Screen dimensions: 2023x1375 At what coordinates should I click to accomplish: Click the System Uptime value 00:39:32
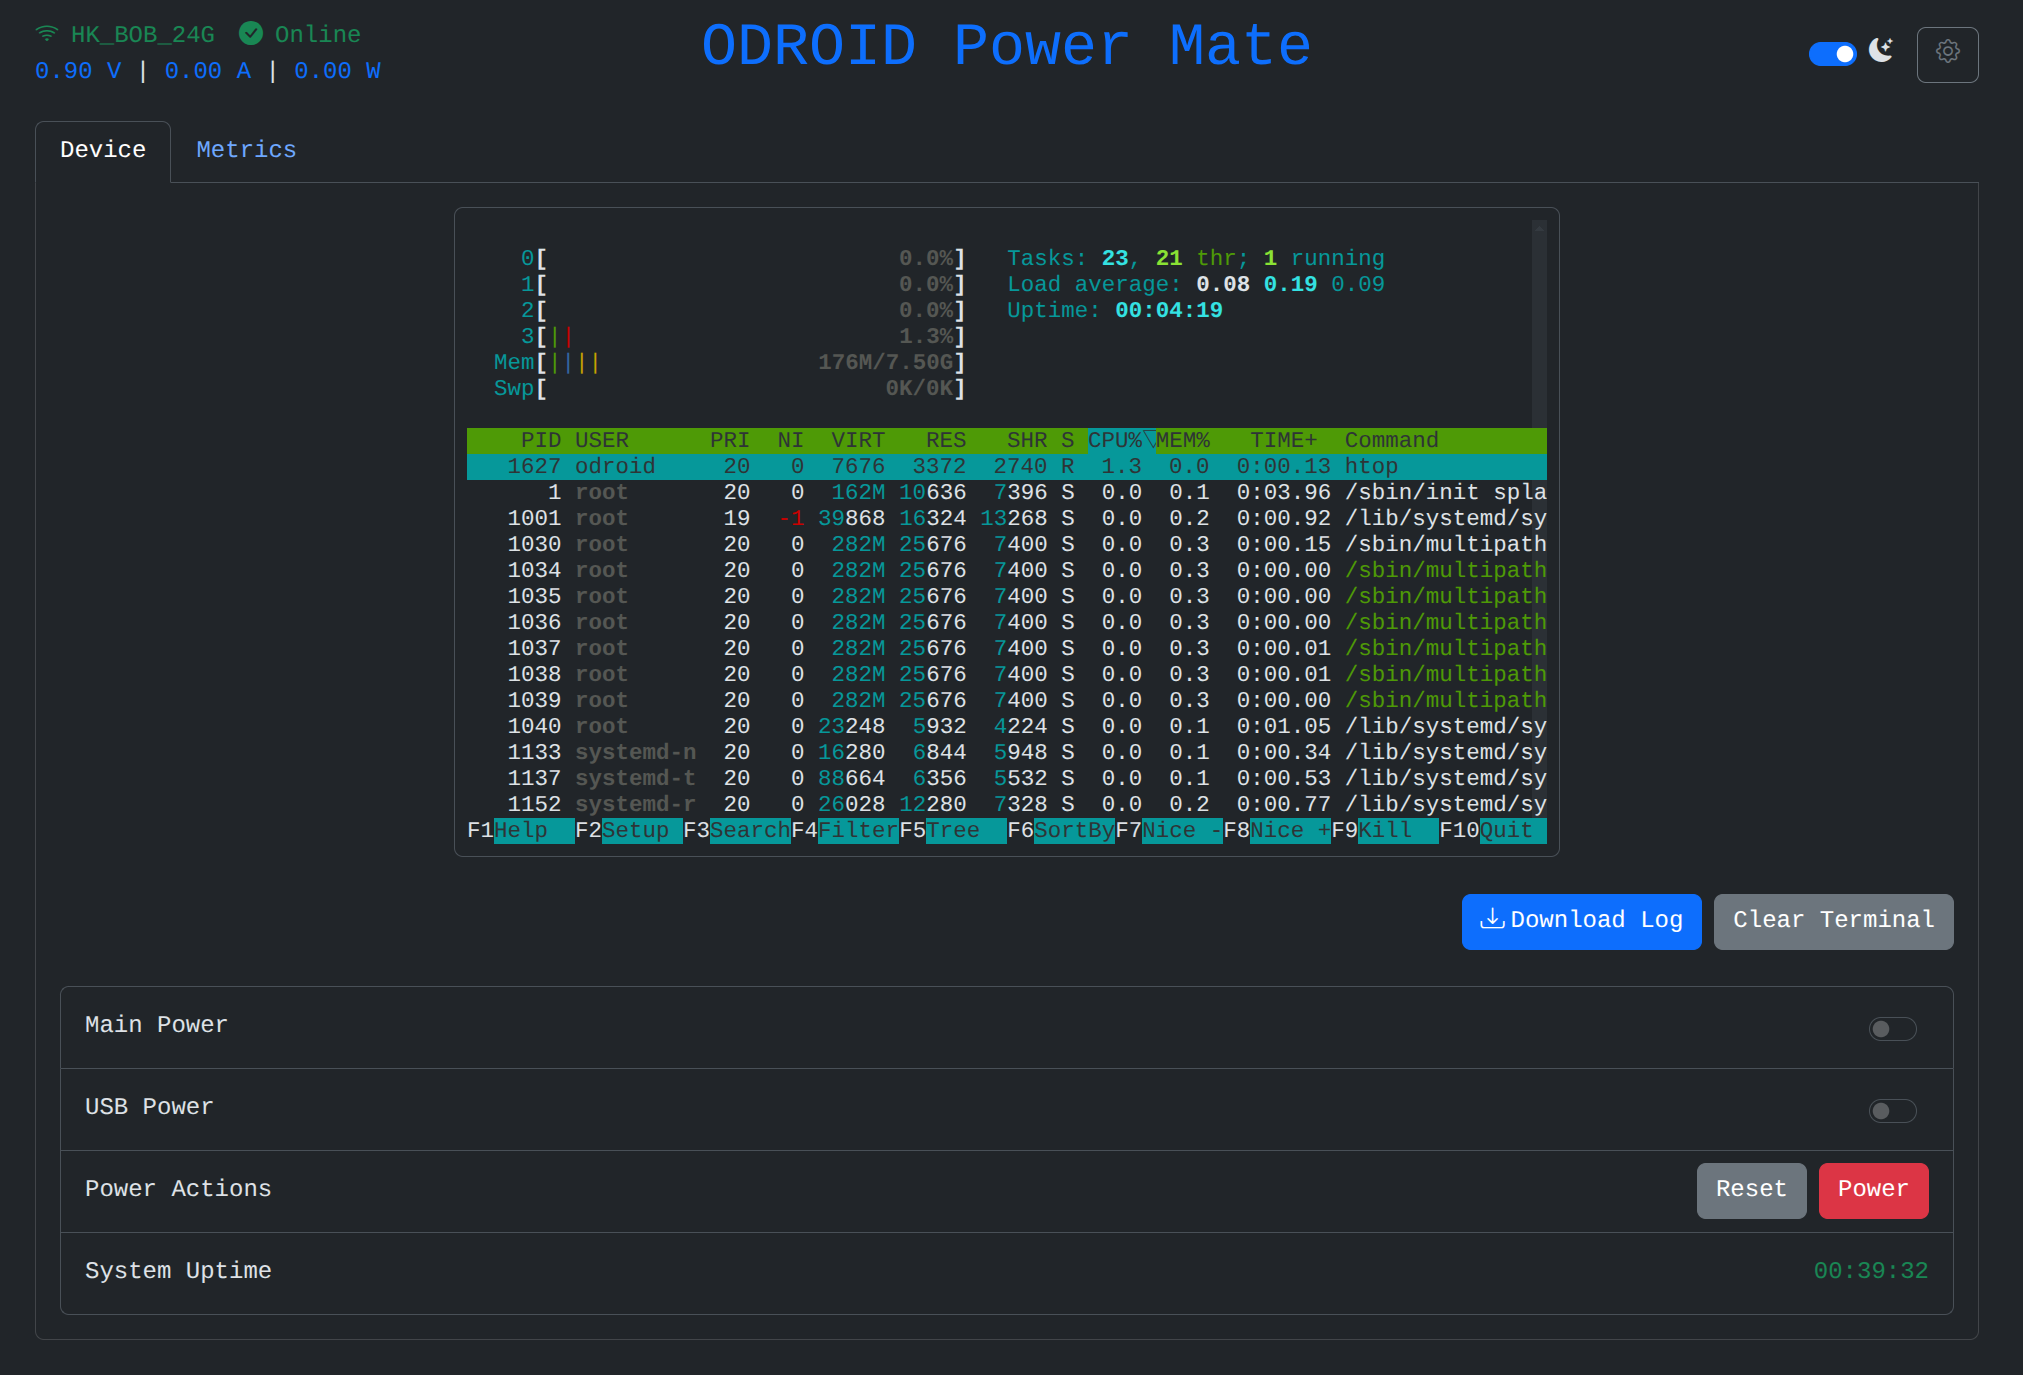coord(1871,1271)
